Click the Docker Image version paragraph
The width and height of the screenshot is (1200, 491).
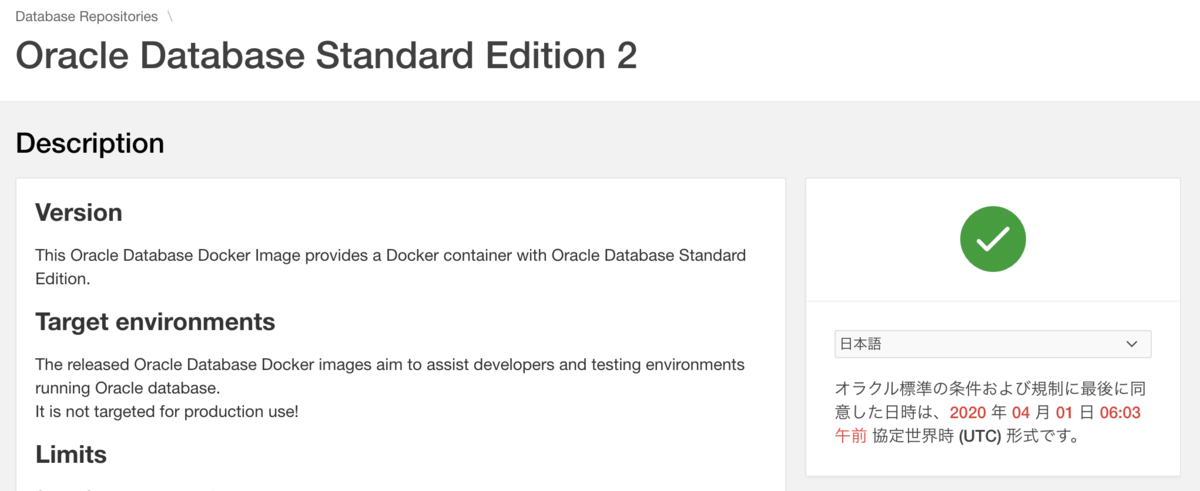(x=390, y=267)
